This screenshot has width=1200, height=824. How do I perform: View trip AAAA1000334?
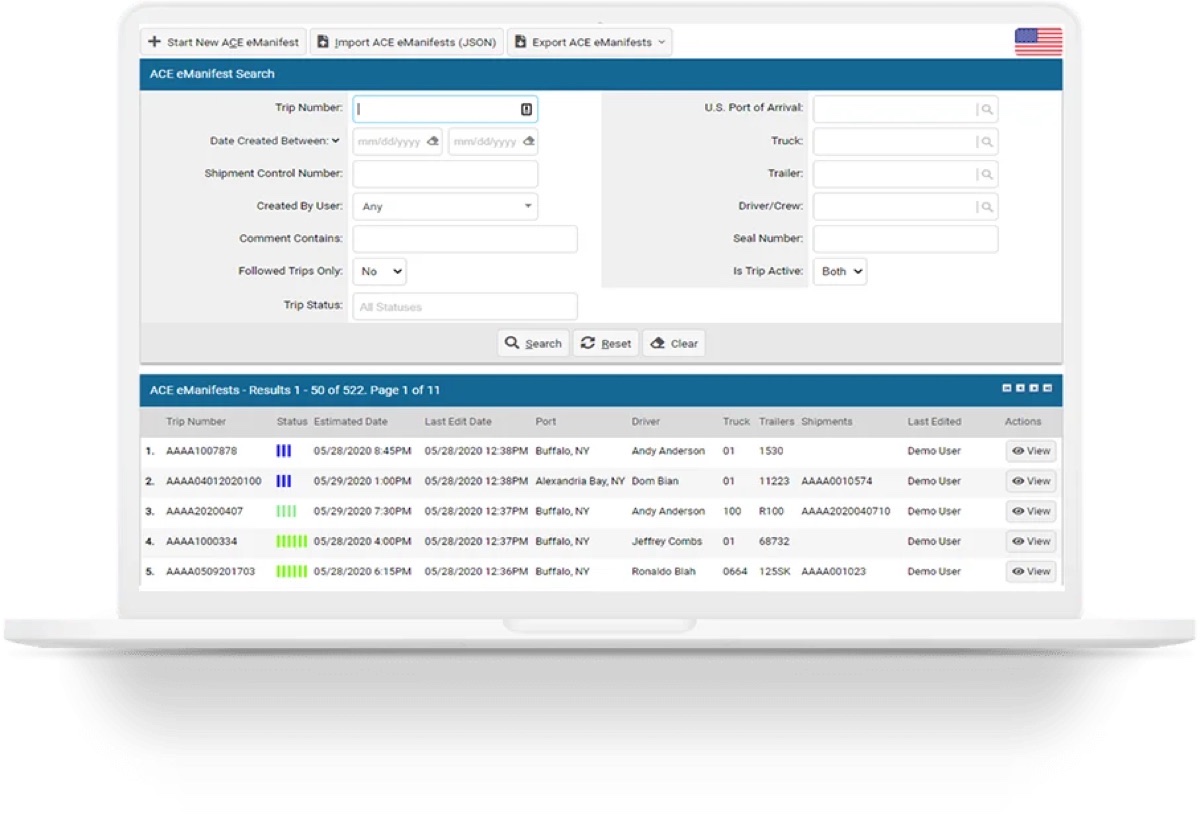pos(1031,541)
